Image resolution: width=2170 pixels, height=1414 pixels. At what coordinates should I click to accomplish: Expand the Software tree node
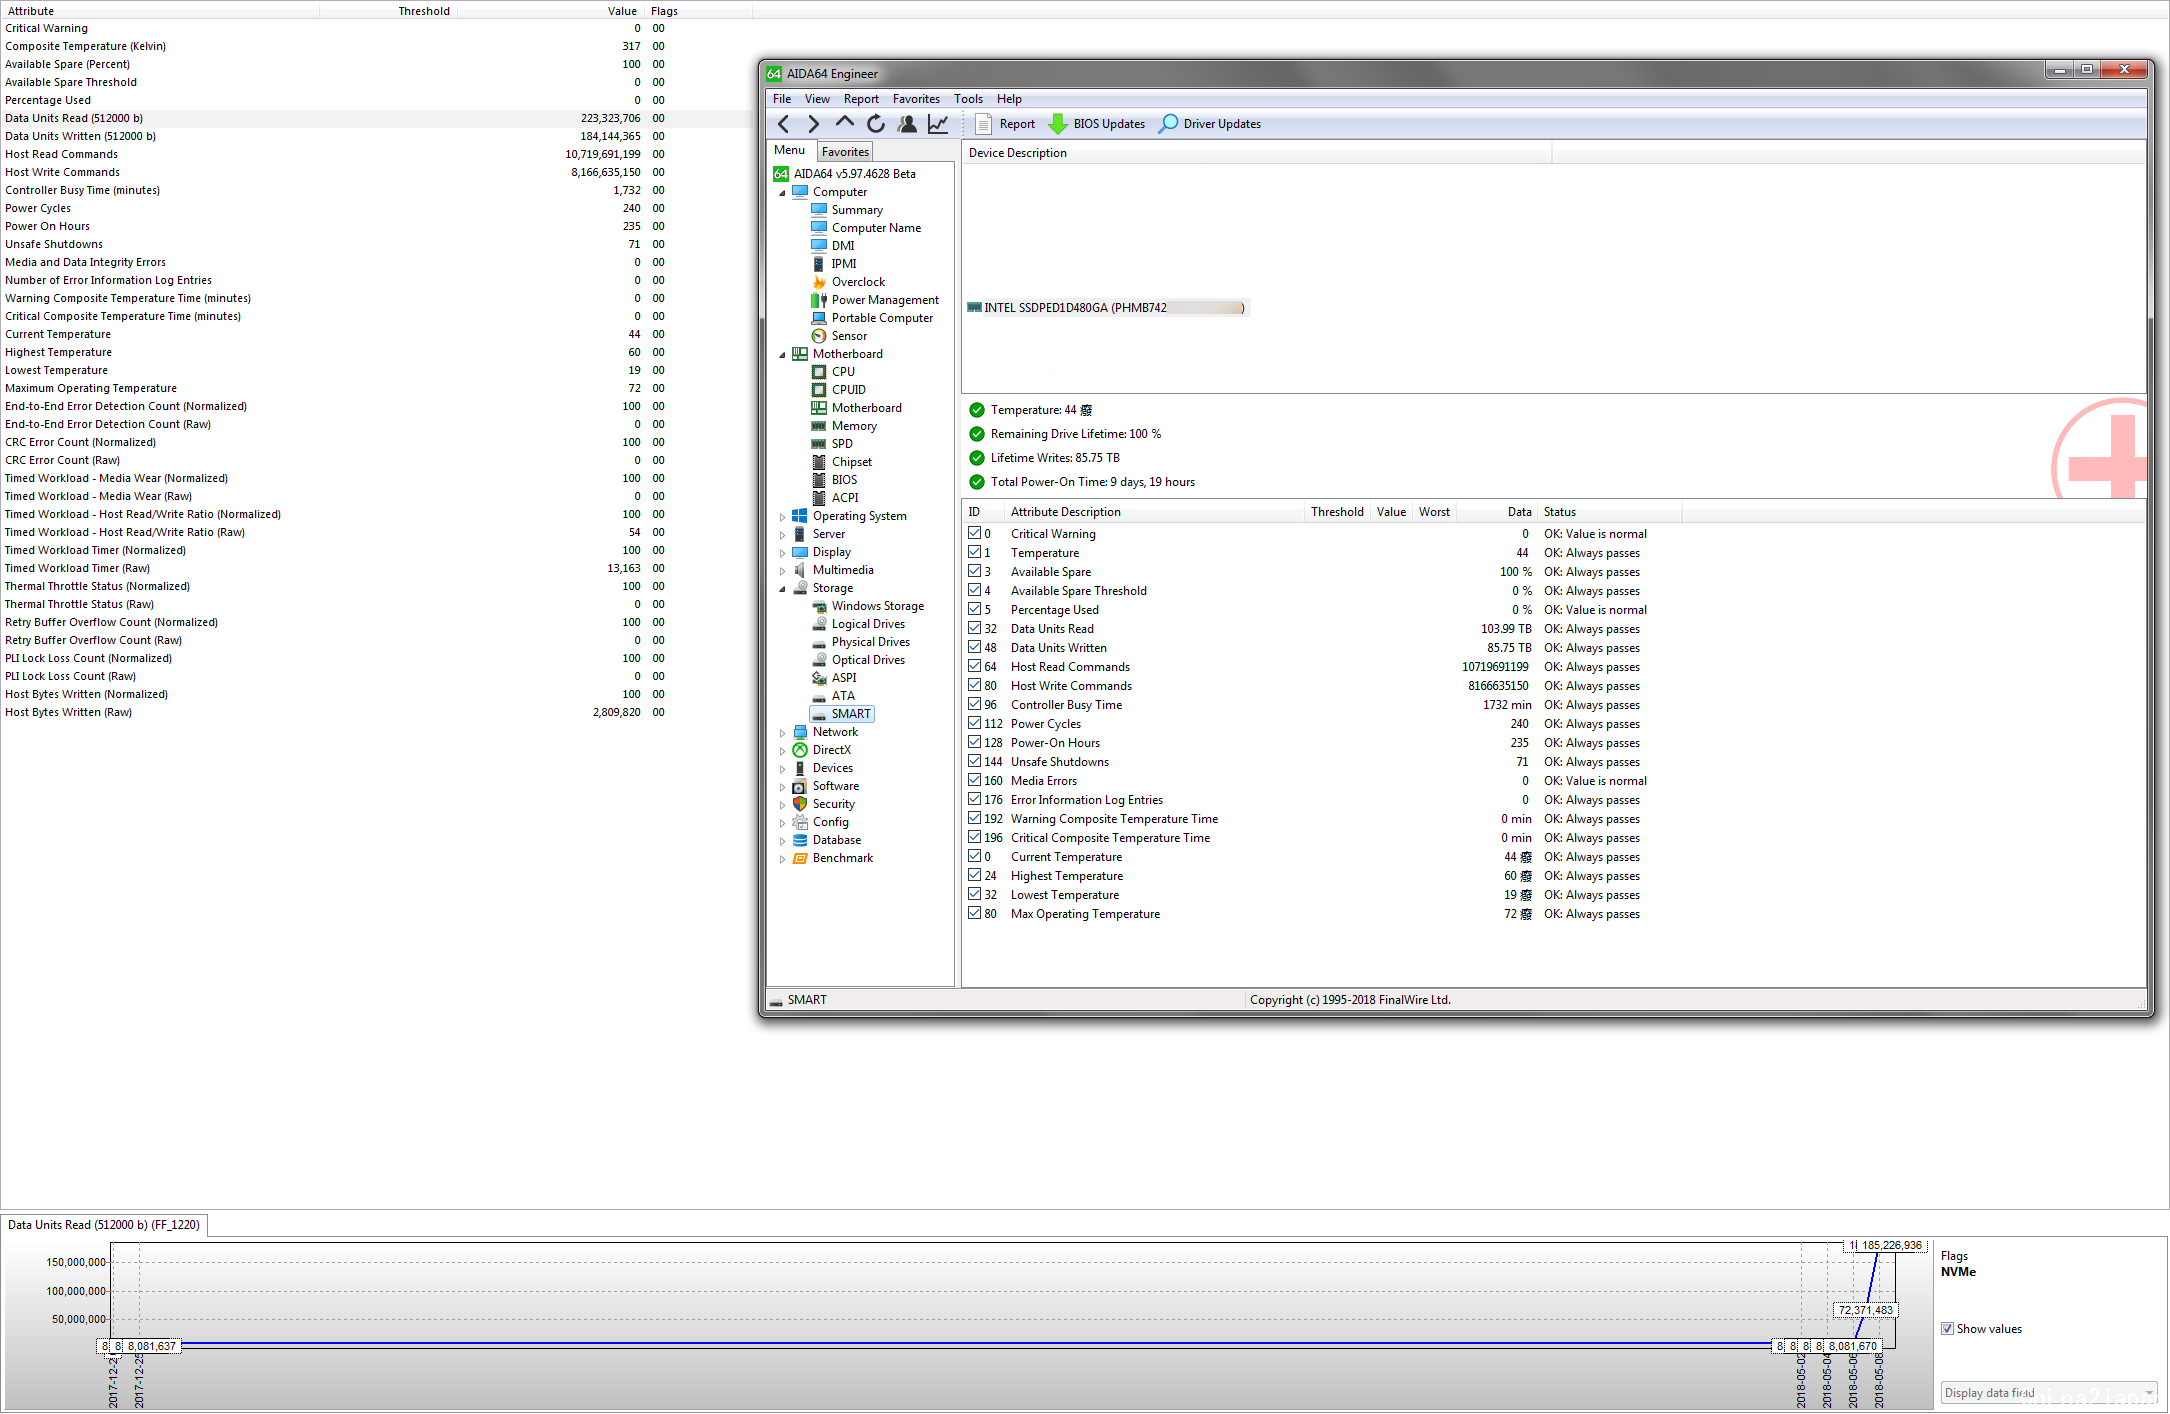tap(782, 787)
